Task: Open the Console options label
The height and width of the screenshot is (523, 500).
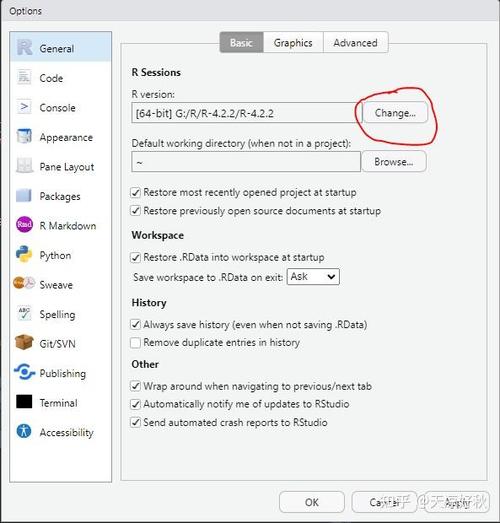Action: (57, 108)
